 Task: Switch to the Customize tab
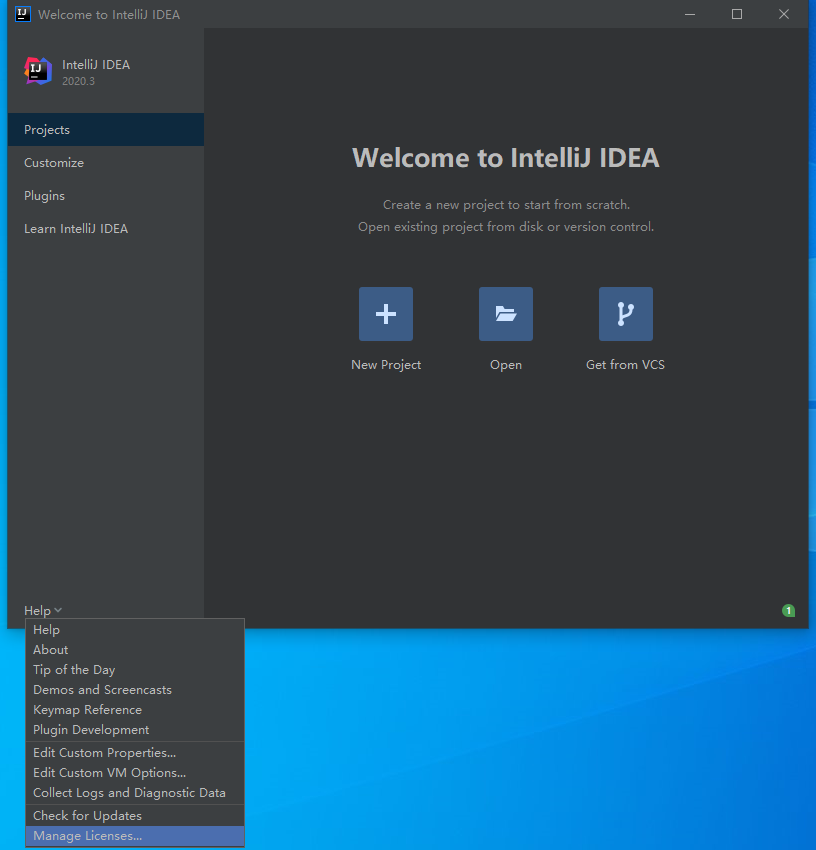[106, 163]
